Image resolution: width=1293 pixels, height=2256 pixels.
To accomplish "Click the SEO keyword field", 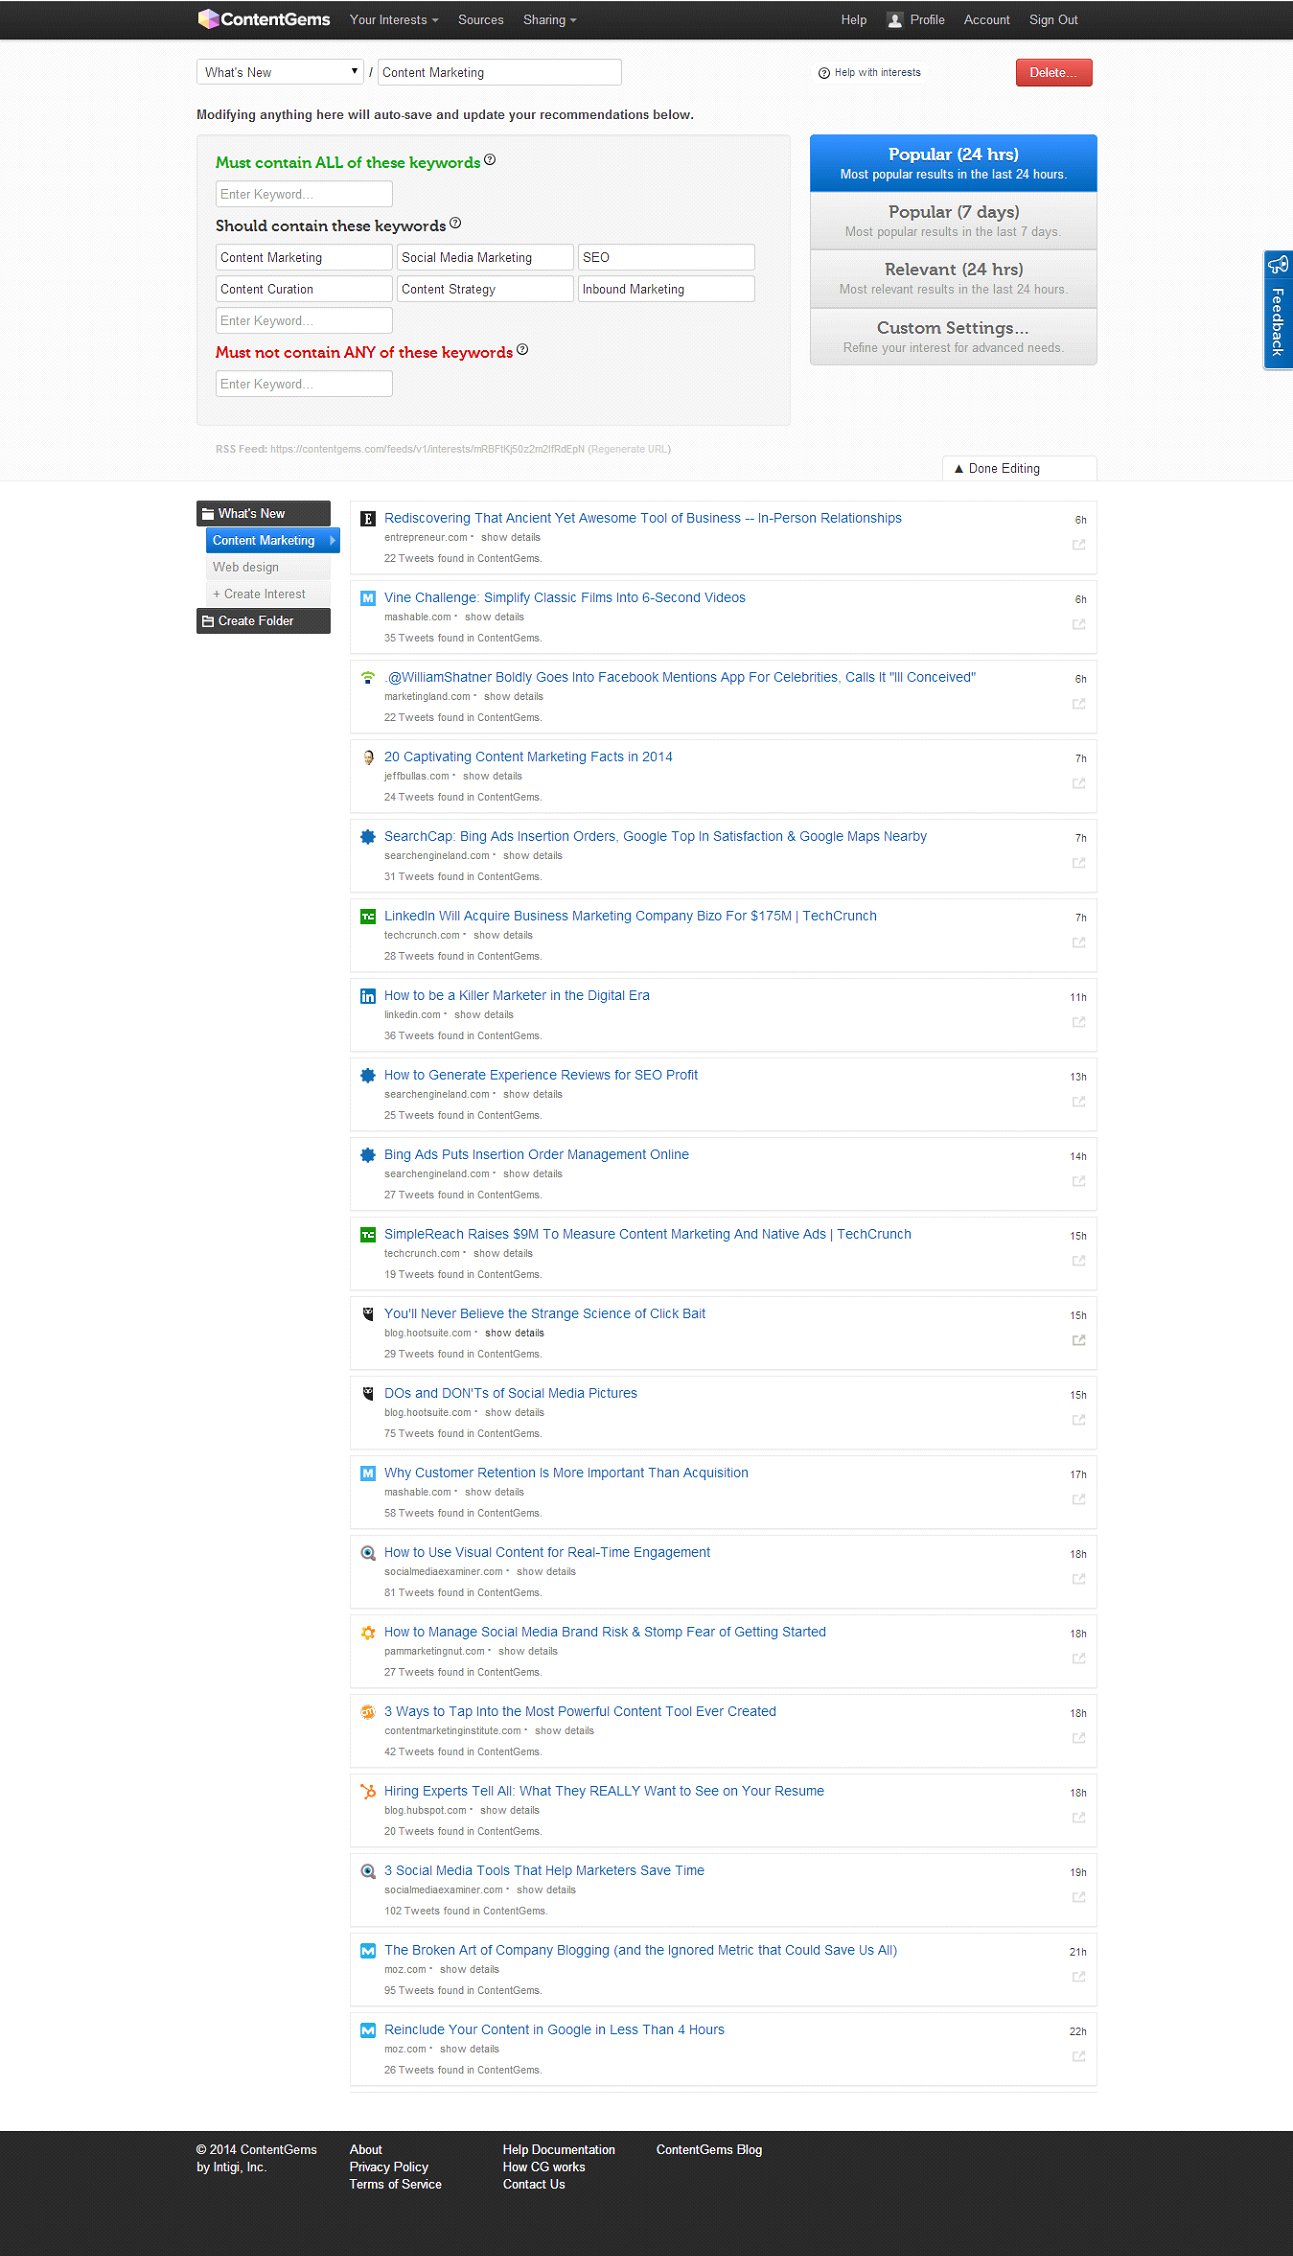I will [x=666, y=257].
